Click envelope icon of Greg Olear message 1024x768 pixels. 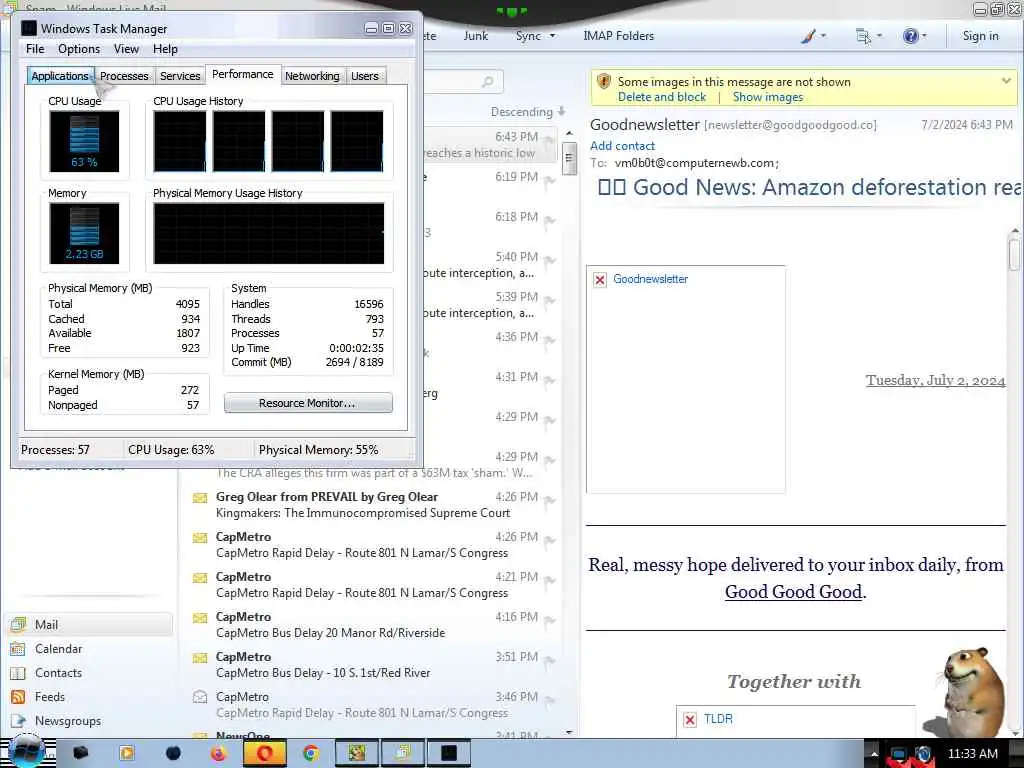point(200,498)
